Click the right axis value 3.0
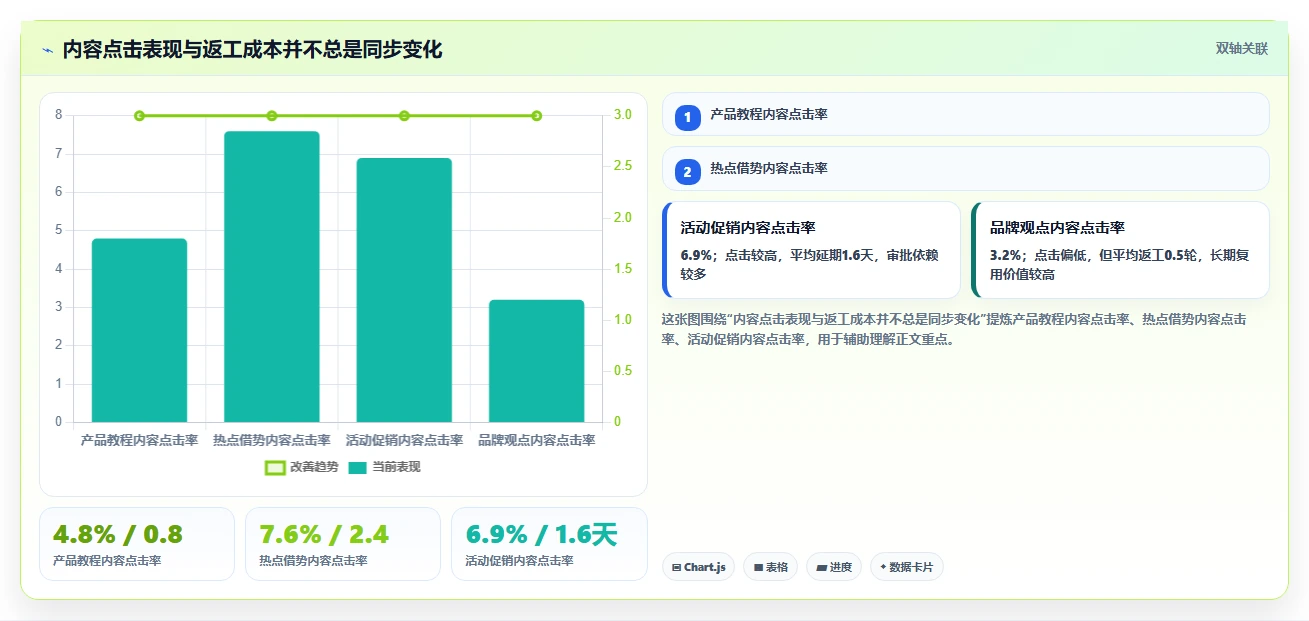 point(623,115)
